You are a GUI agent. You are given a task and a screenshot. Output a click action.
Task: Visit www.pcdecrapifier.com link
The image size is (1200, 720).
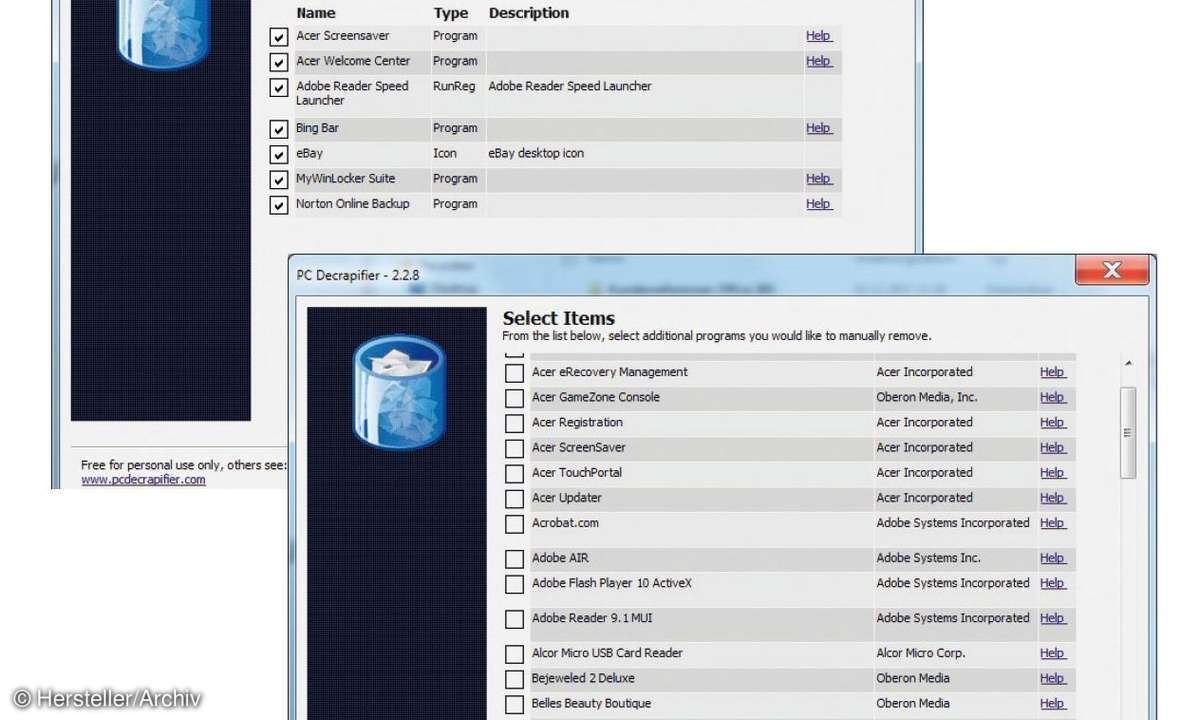pyautogui.click(x=143, y=479)
